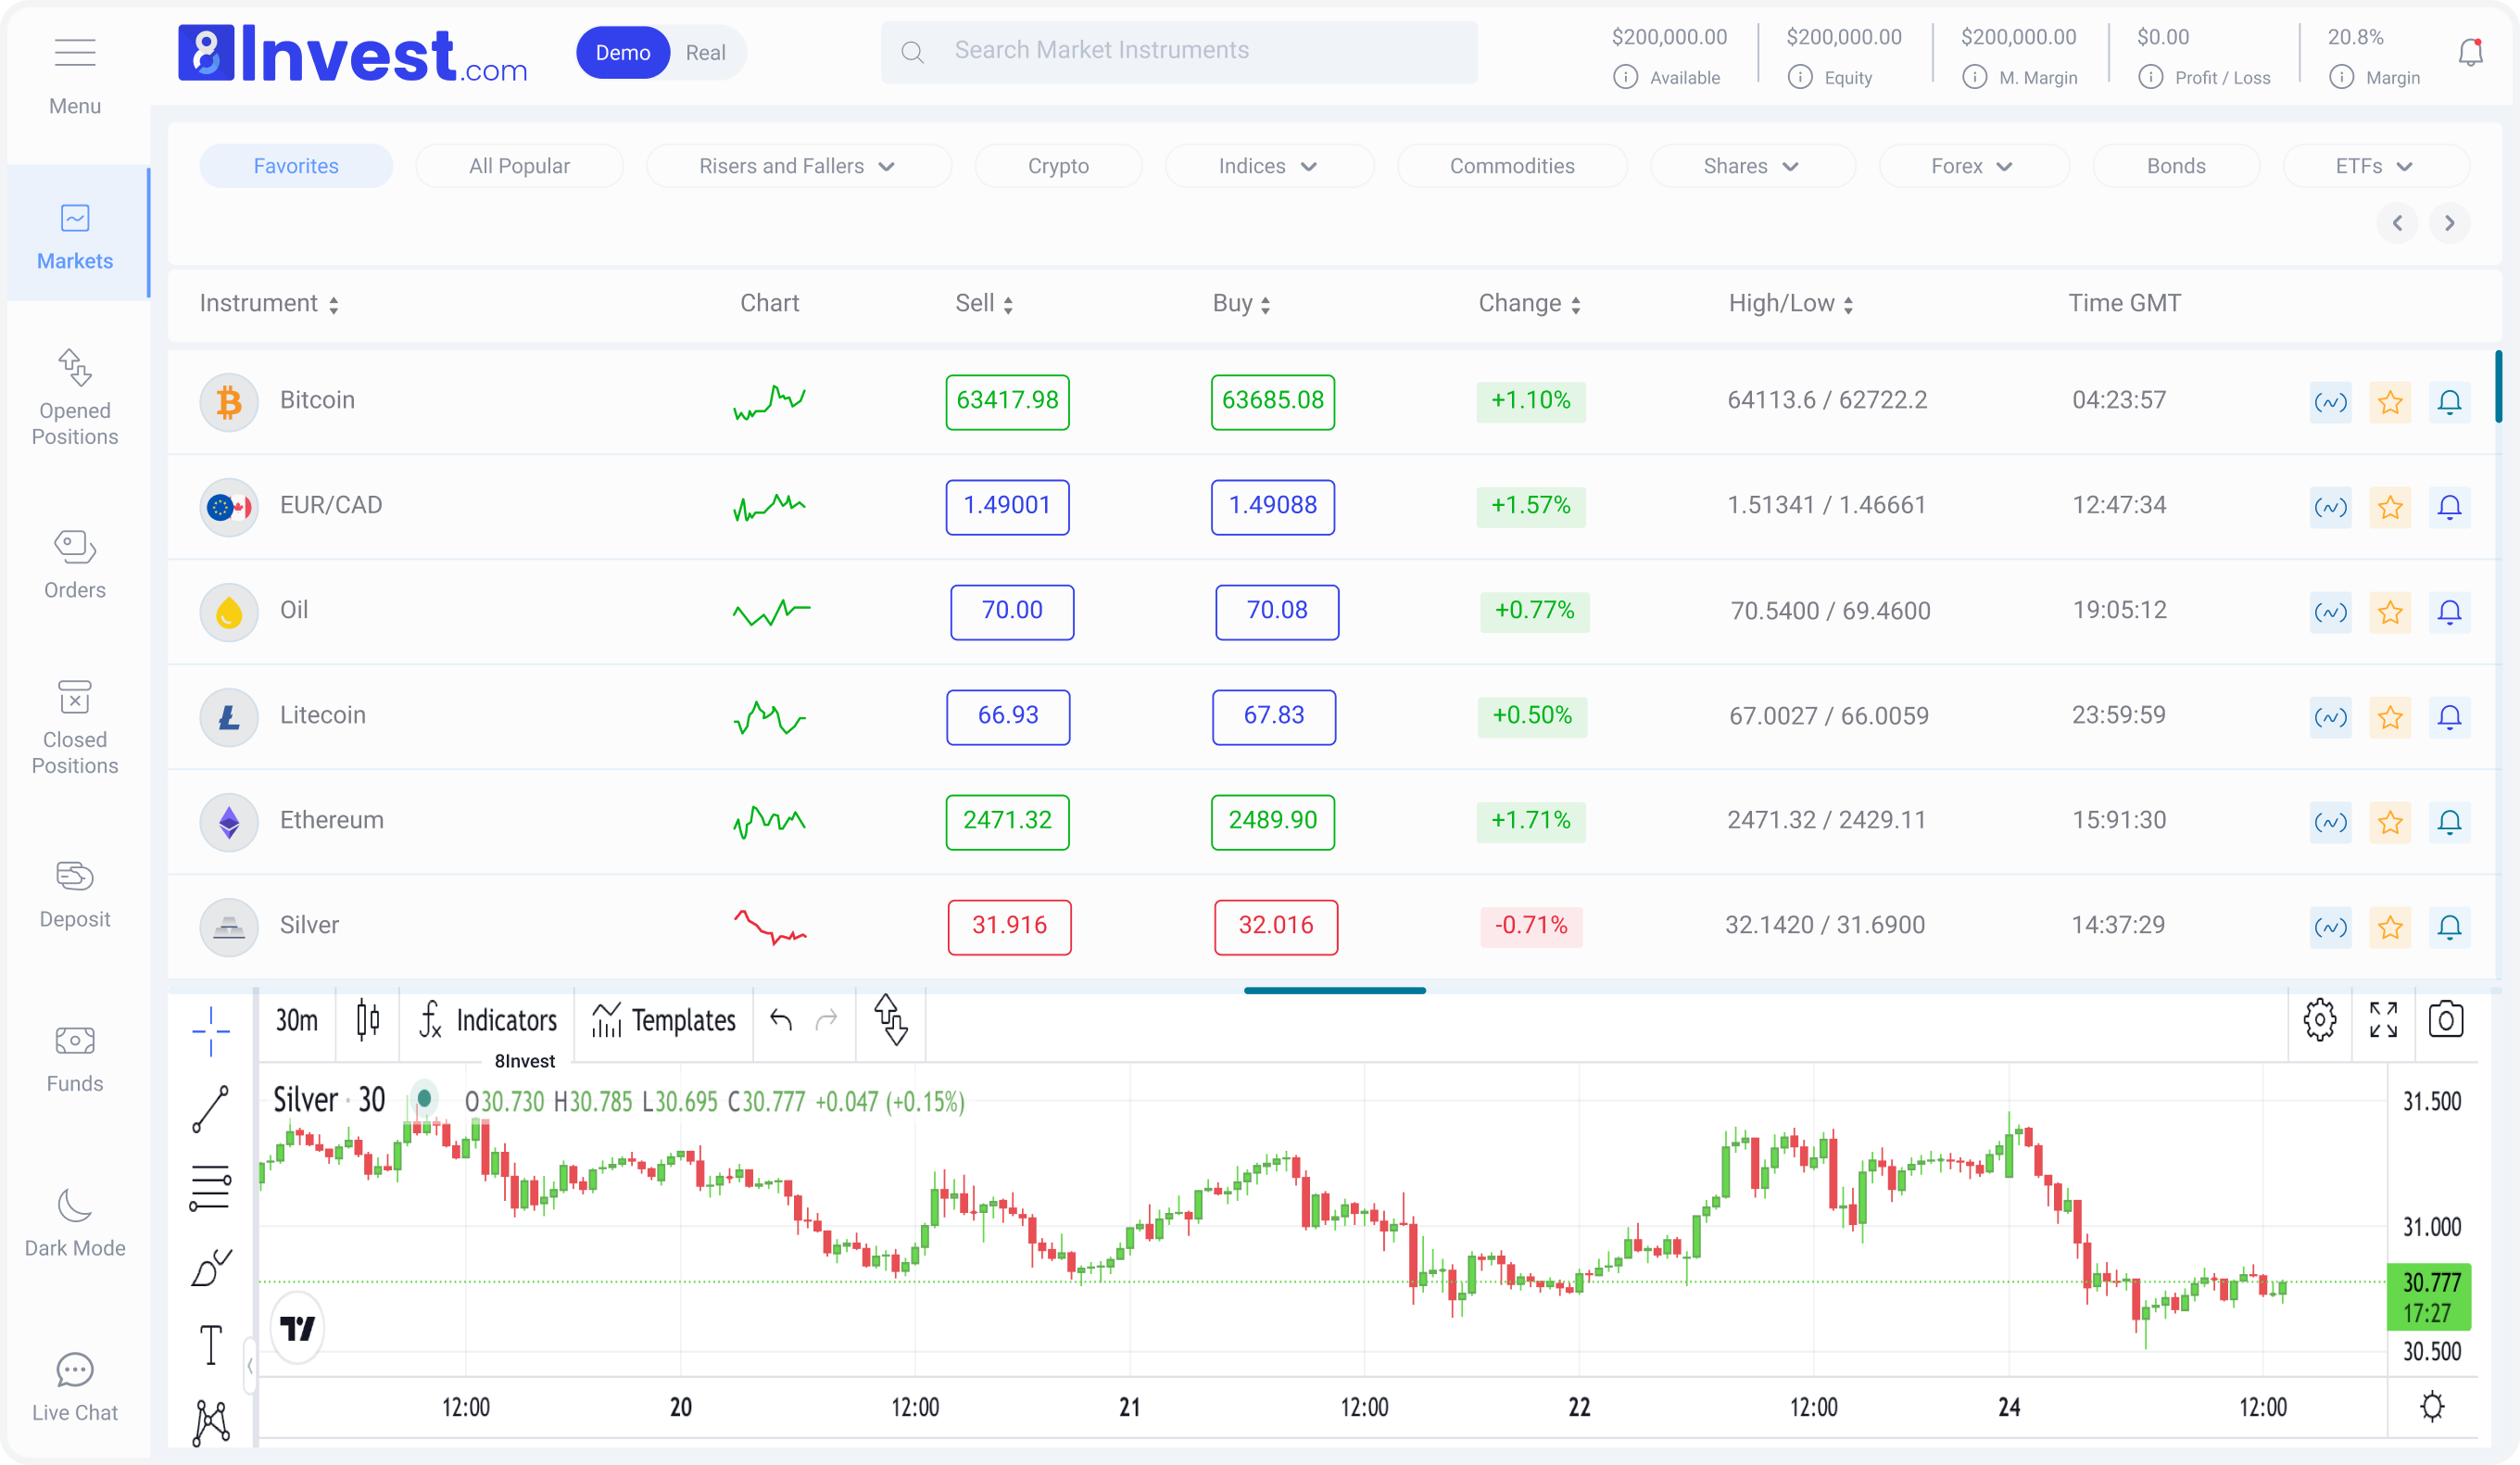This screenshot has width=2520, height=1465.
Task: Open chart settings with the gear icon
Action: tap(2320, 1020)
